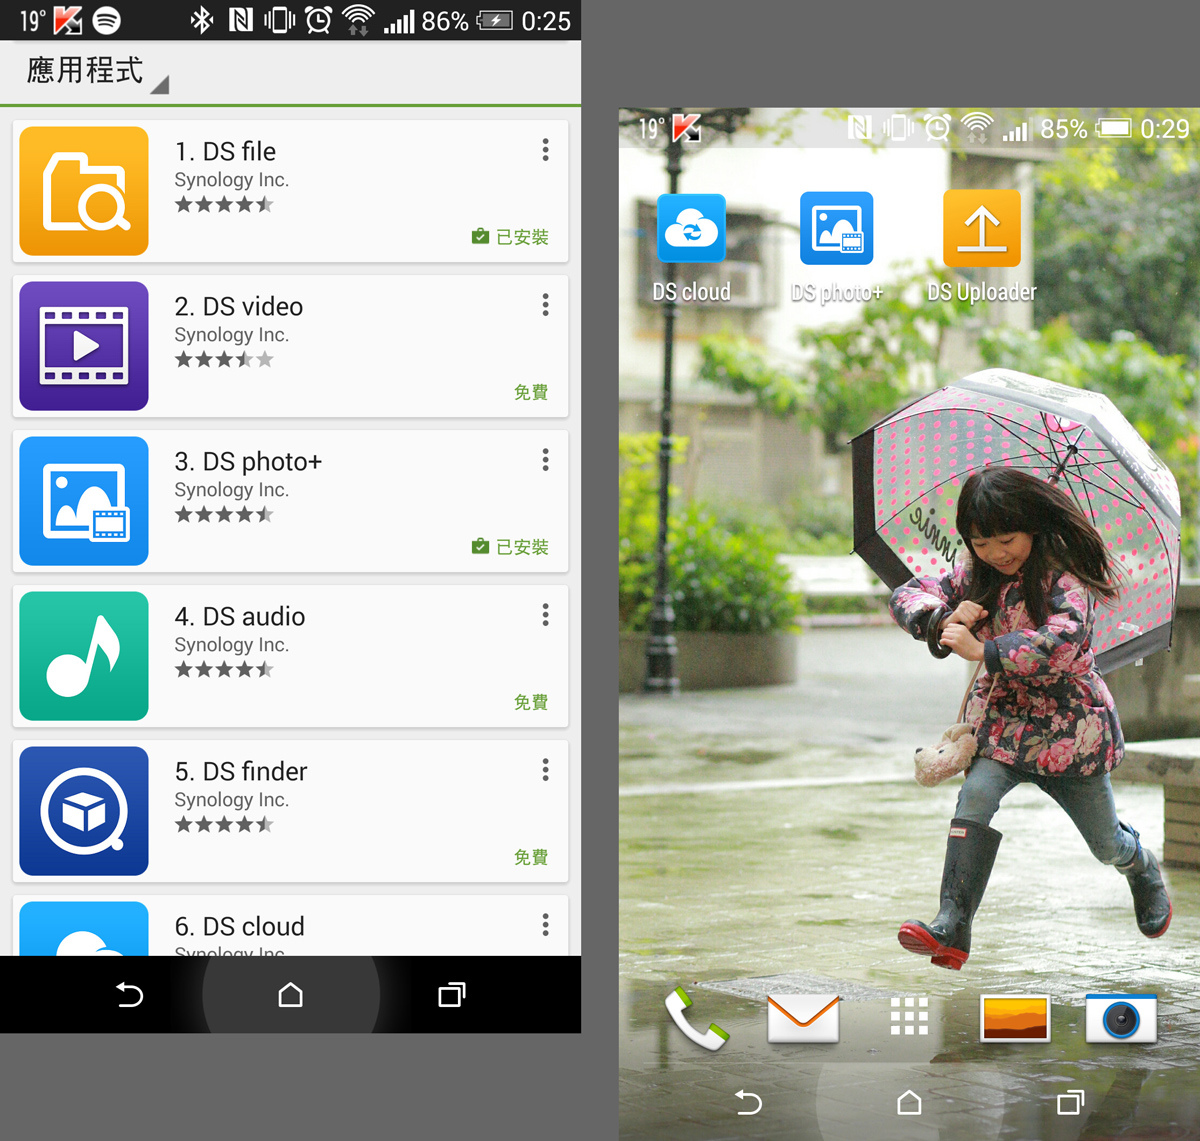Tap the alarm clock icon in left status bar

pos(318,20)
